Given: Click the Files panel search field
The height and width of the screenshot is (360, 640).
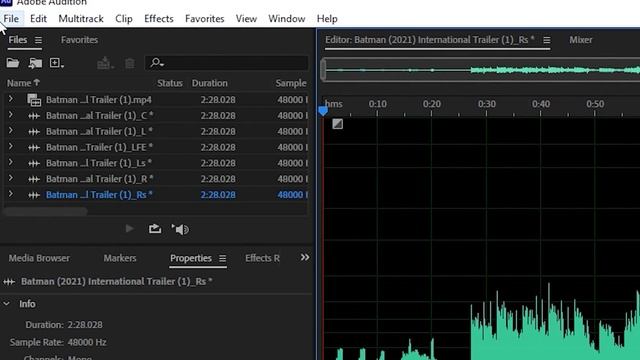Looking at the screenshot, I should 227,63.
